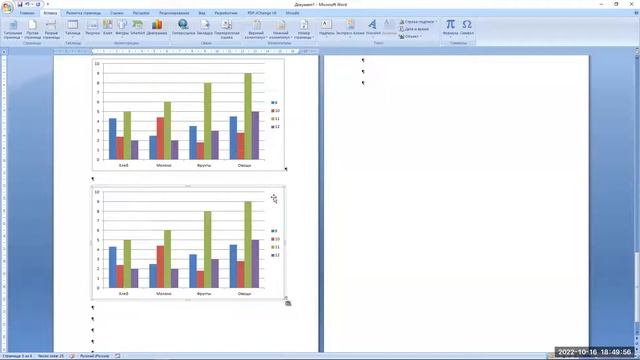The image size is (640, 360).
Task: Select the upper bar chart
Action: pyautogui.click(x=188, y=114)
